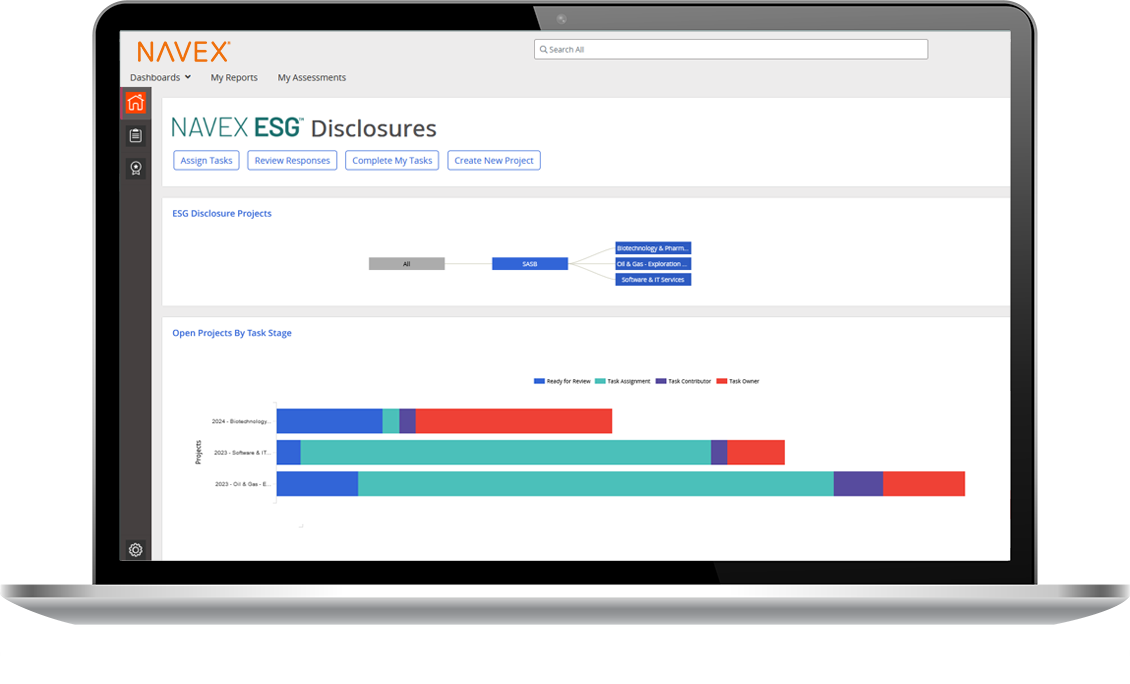Toggle Task Contributor legend swatch
Image resolution: width=1130 pixels, height=684 pixels.
click(661, 381)
